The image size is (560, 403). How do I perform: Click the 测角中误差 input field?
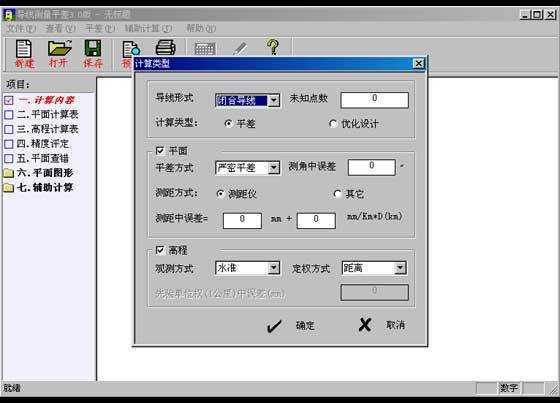(371, 167)
